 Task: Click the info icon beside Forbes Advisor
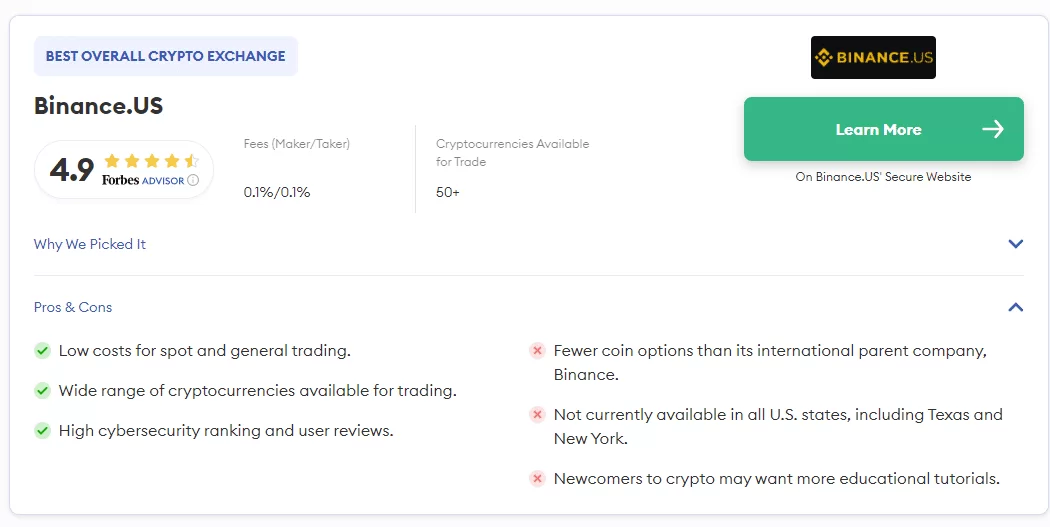click(x=193, y=180)
